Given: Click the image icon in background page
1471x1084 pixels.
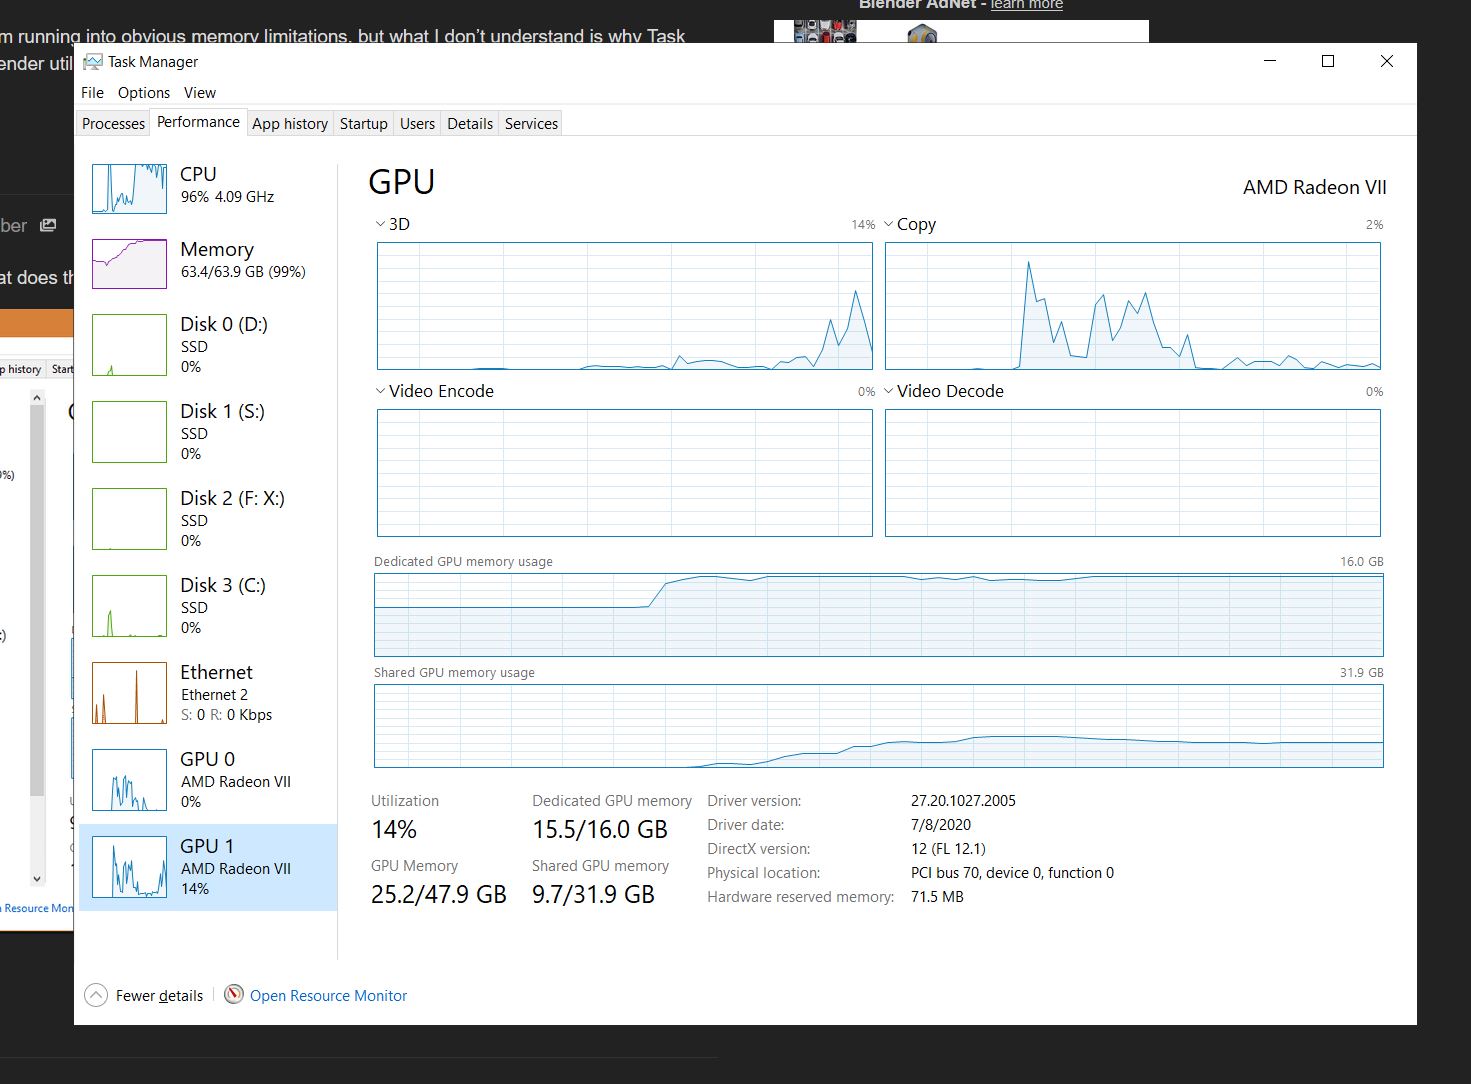Looking at the screenshot, I should click(x=48, y=225).
